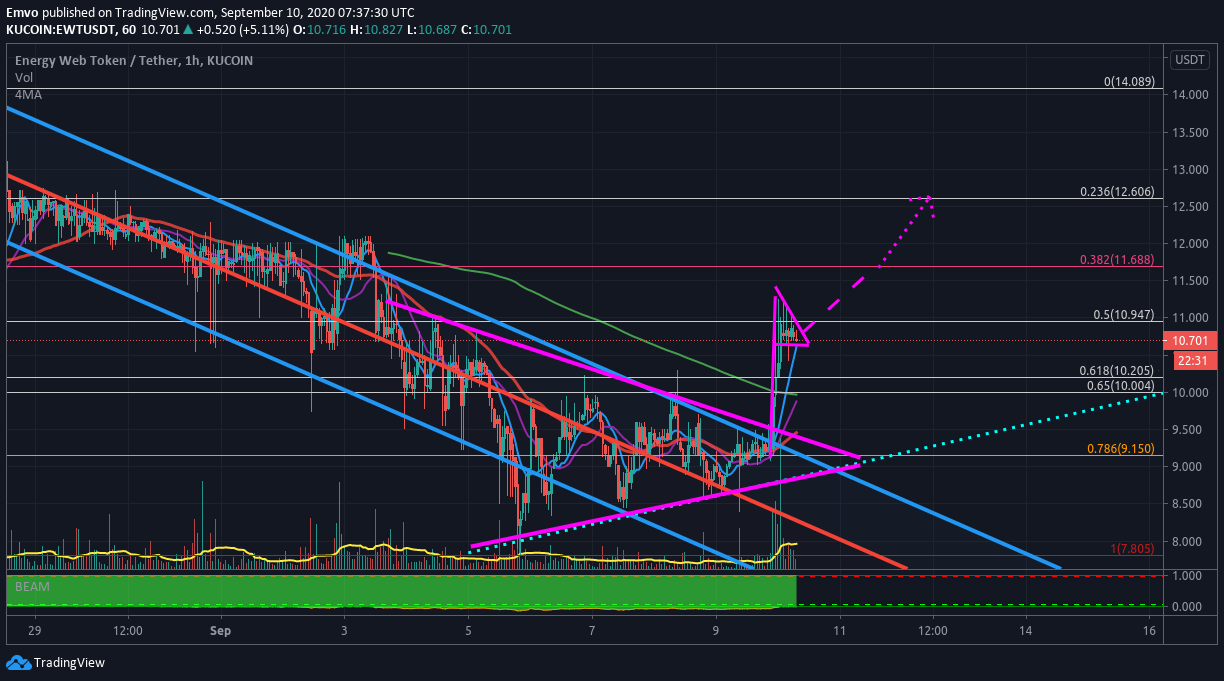The image size is (1224, 681).
Task: Click the 11 date on the time axis
Action: [x=840, y=631]
